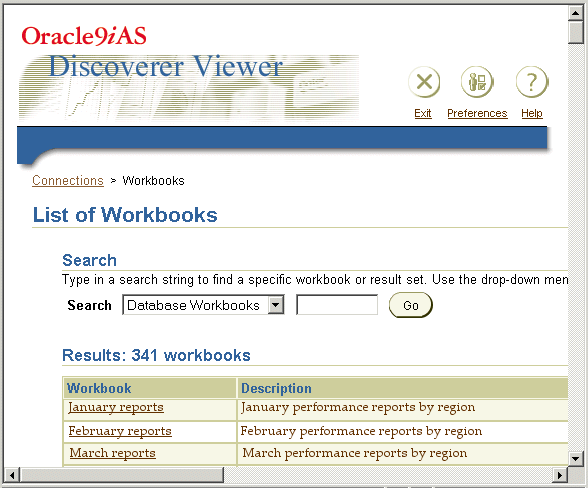
Task: Click the horizontal scrollbar thumb
Action: coord(122,475)
